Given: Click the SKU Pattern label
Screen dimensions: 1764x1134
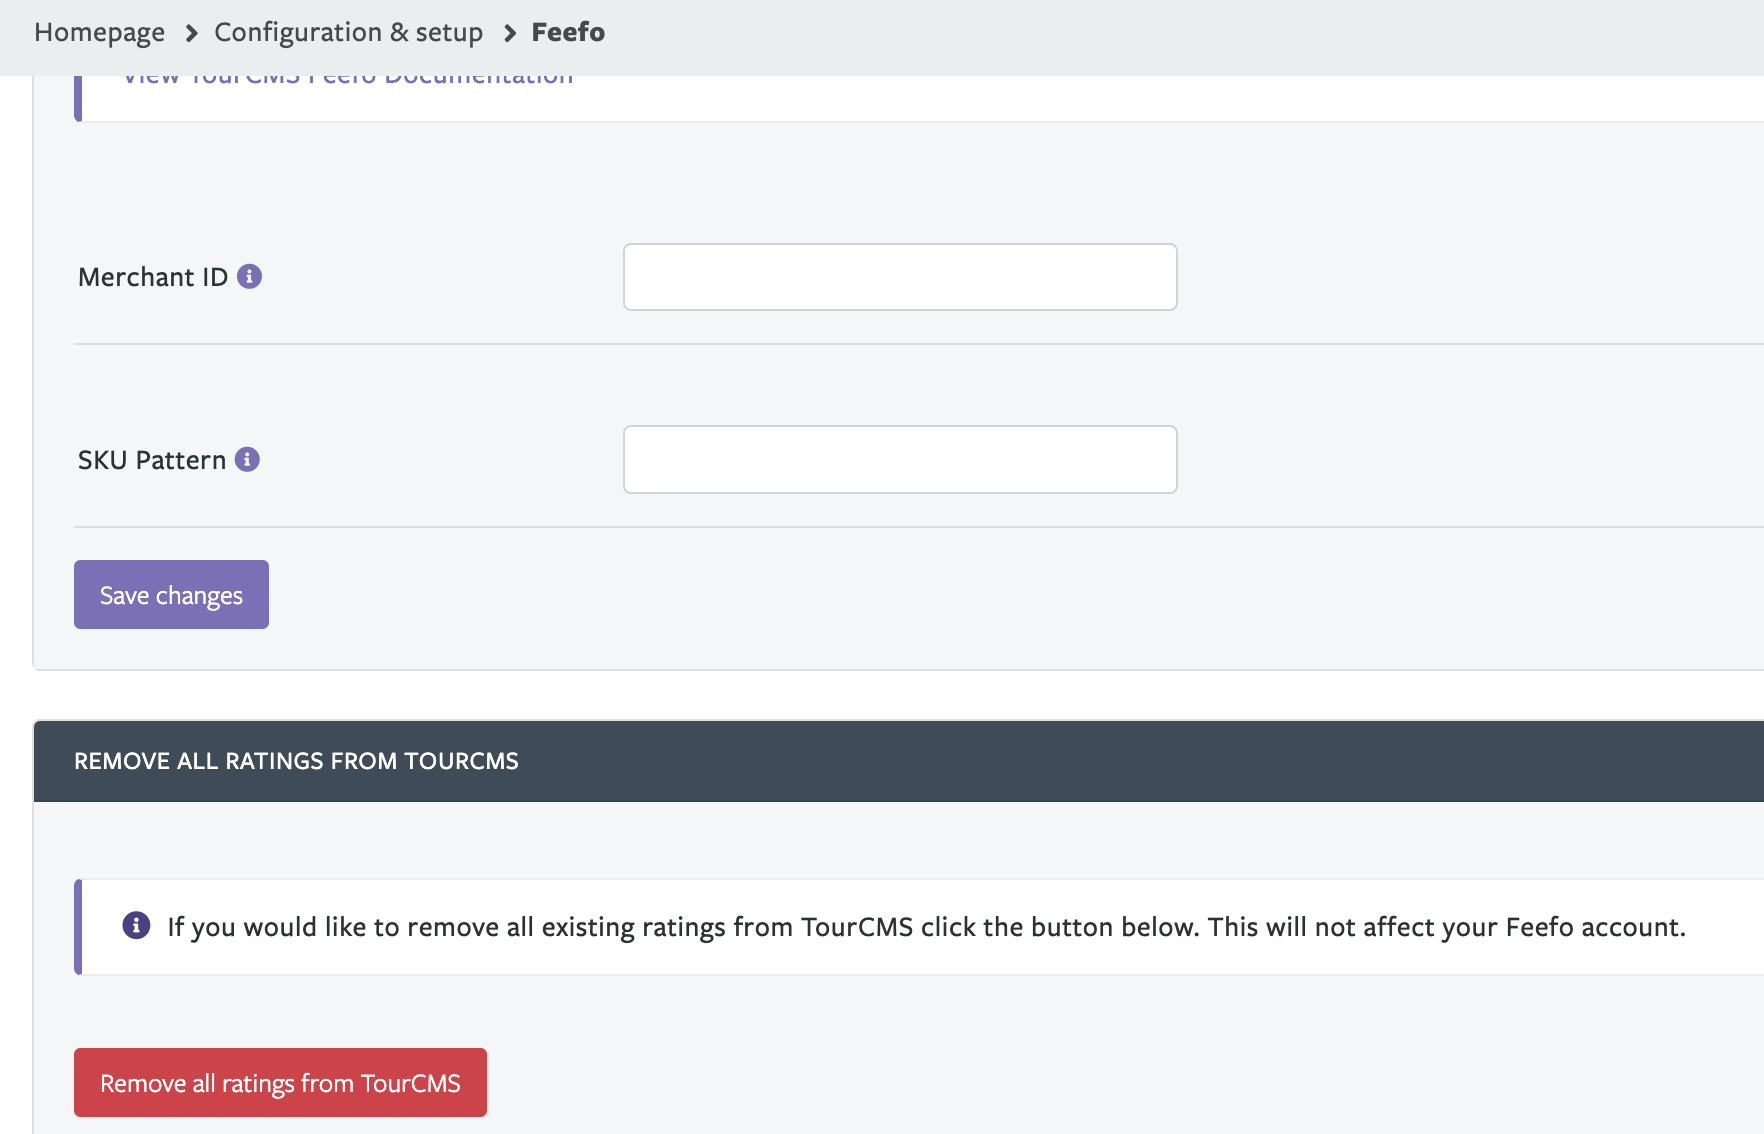Looking at the screenshot, I should click(x=152, y=460).
